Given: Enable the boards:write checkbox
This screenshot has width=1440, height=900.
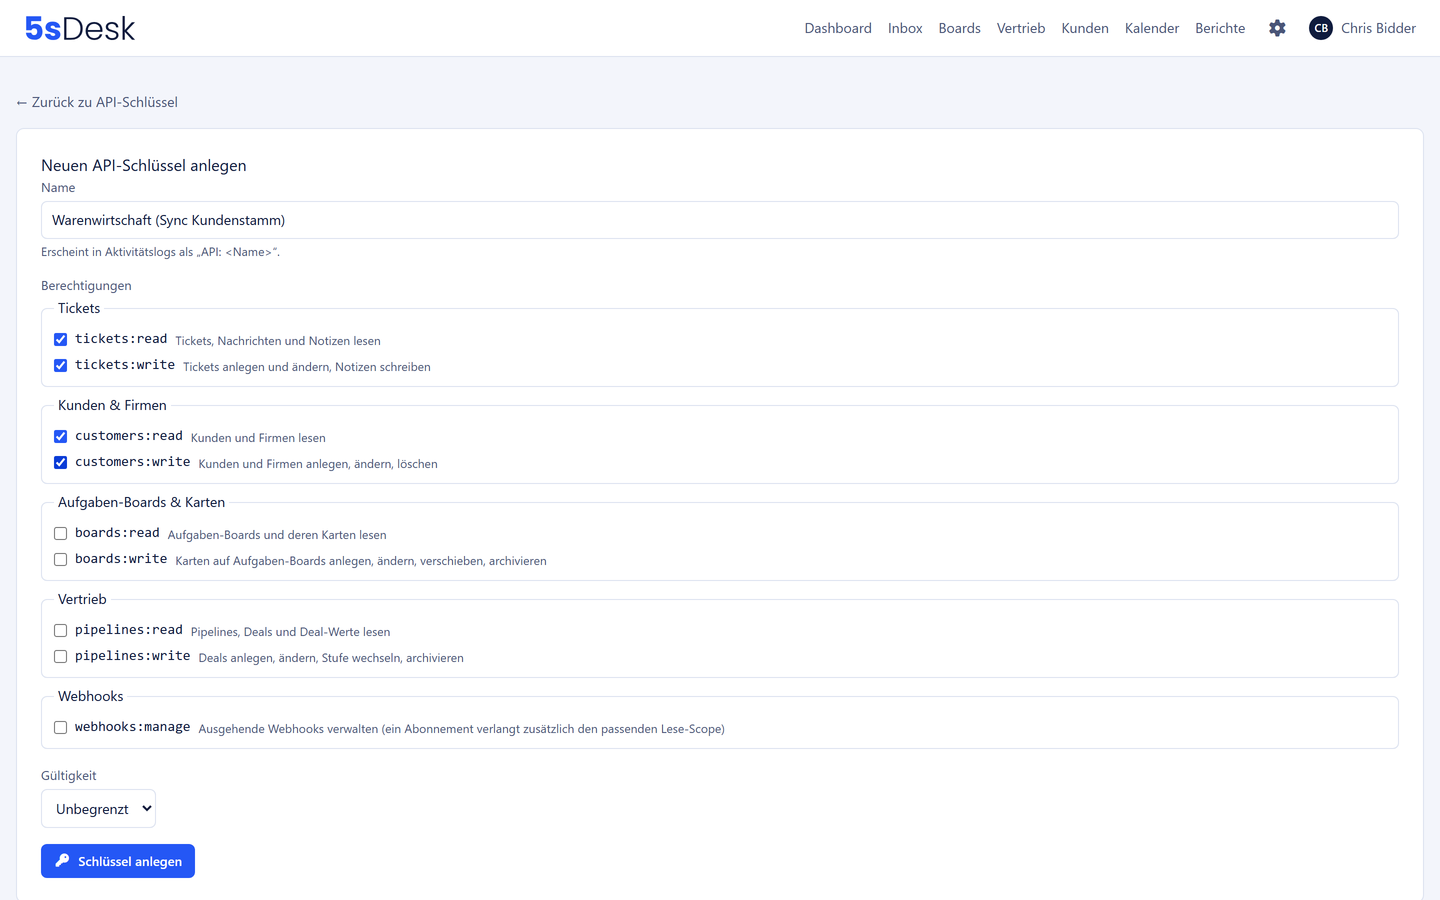Looking at the screenshot, I should [61, 560].
